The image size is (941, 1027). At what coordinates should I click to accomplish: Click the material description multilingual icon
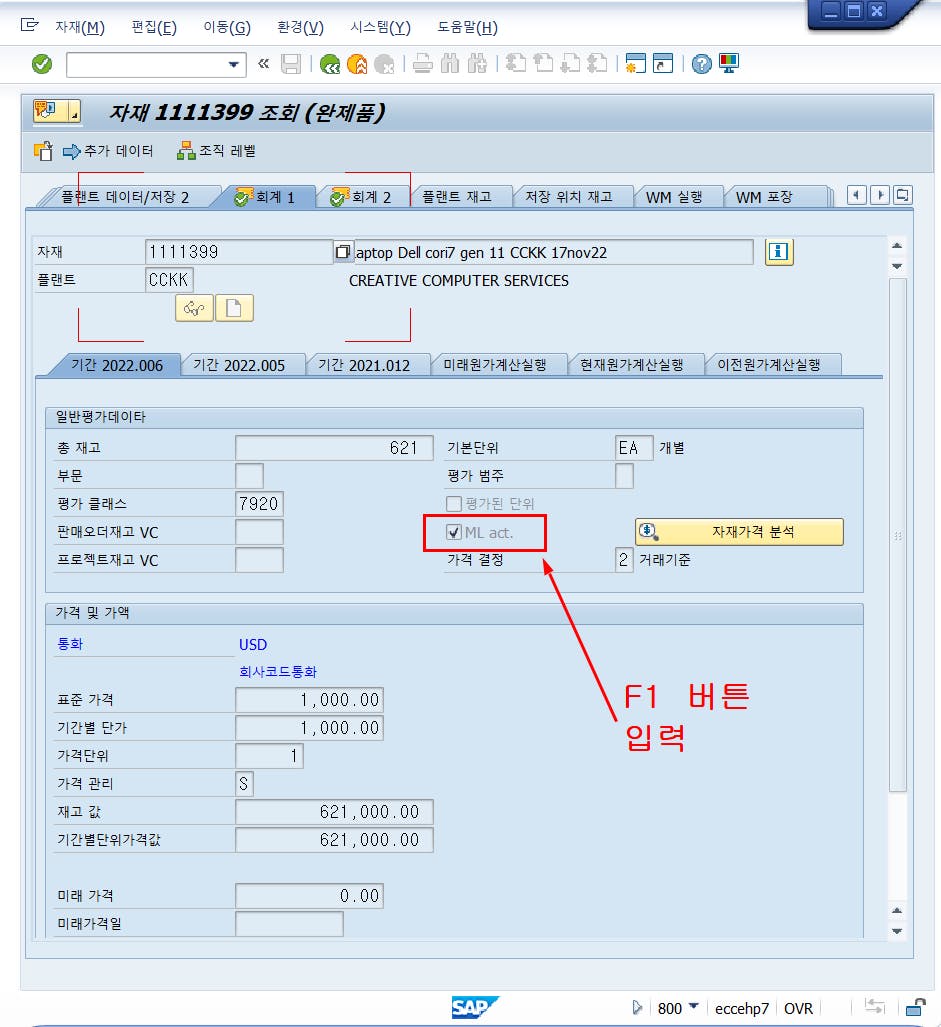342,252
